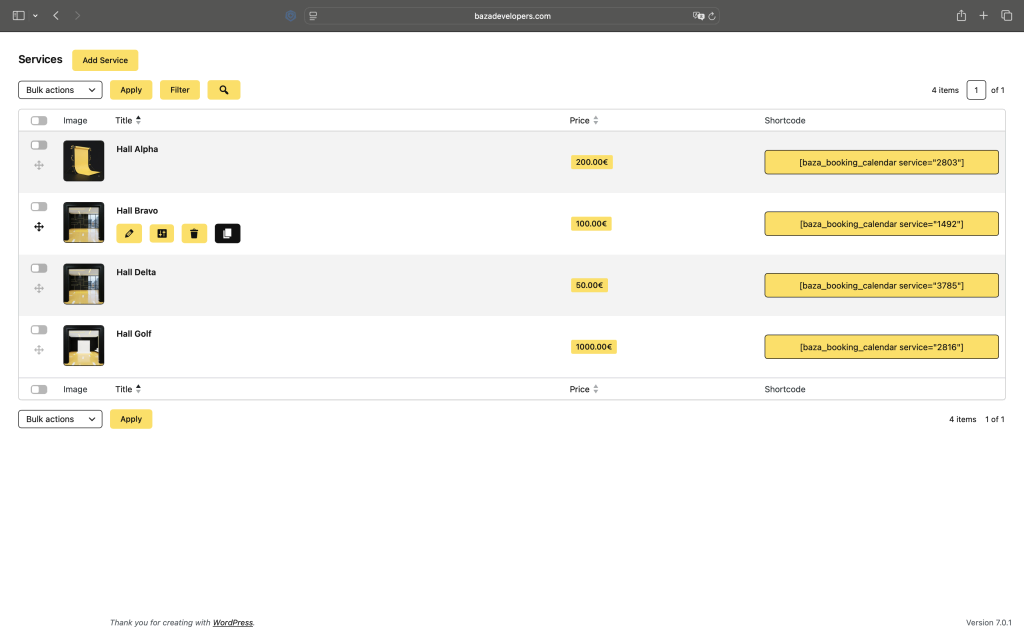Screen dimensions: 1024x640
Task: Delete Hall Bravo using trash icon
Action: pyautogui.click(x=194, y=233)
